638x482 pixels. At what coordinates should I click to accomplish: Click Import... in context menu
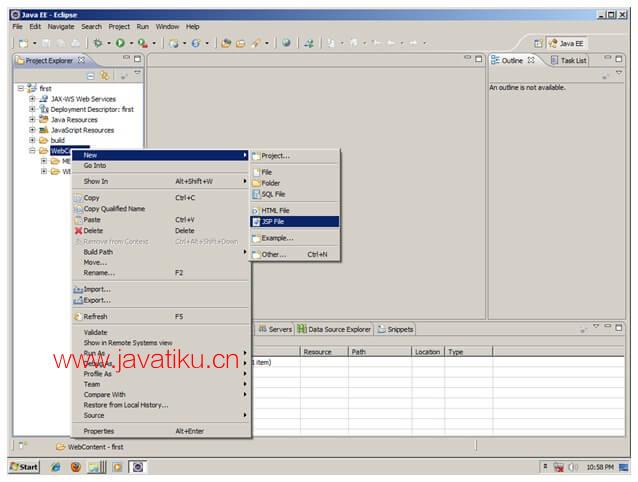[x=160, y=289]
